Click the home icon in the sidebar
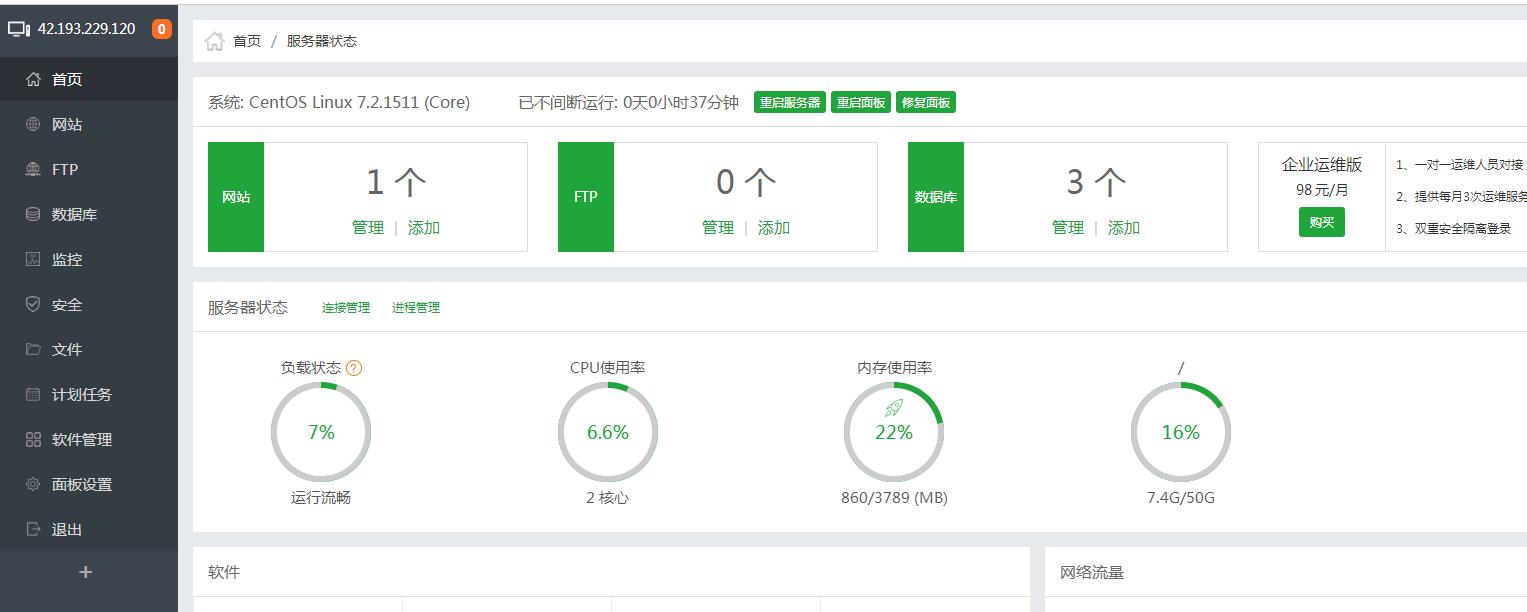This screenshot has width=1527, height=612. (33, 79)
